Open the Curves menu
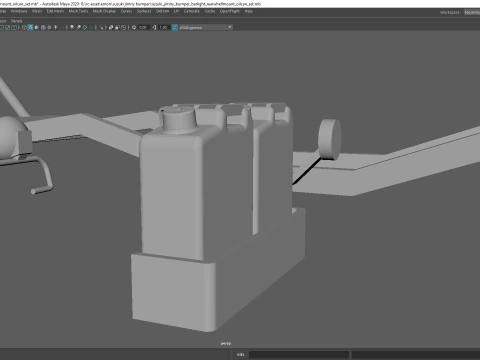 pos(126,11)
